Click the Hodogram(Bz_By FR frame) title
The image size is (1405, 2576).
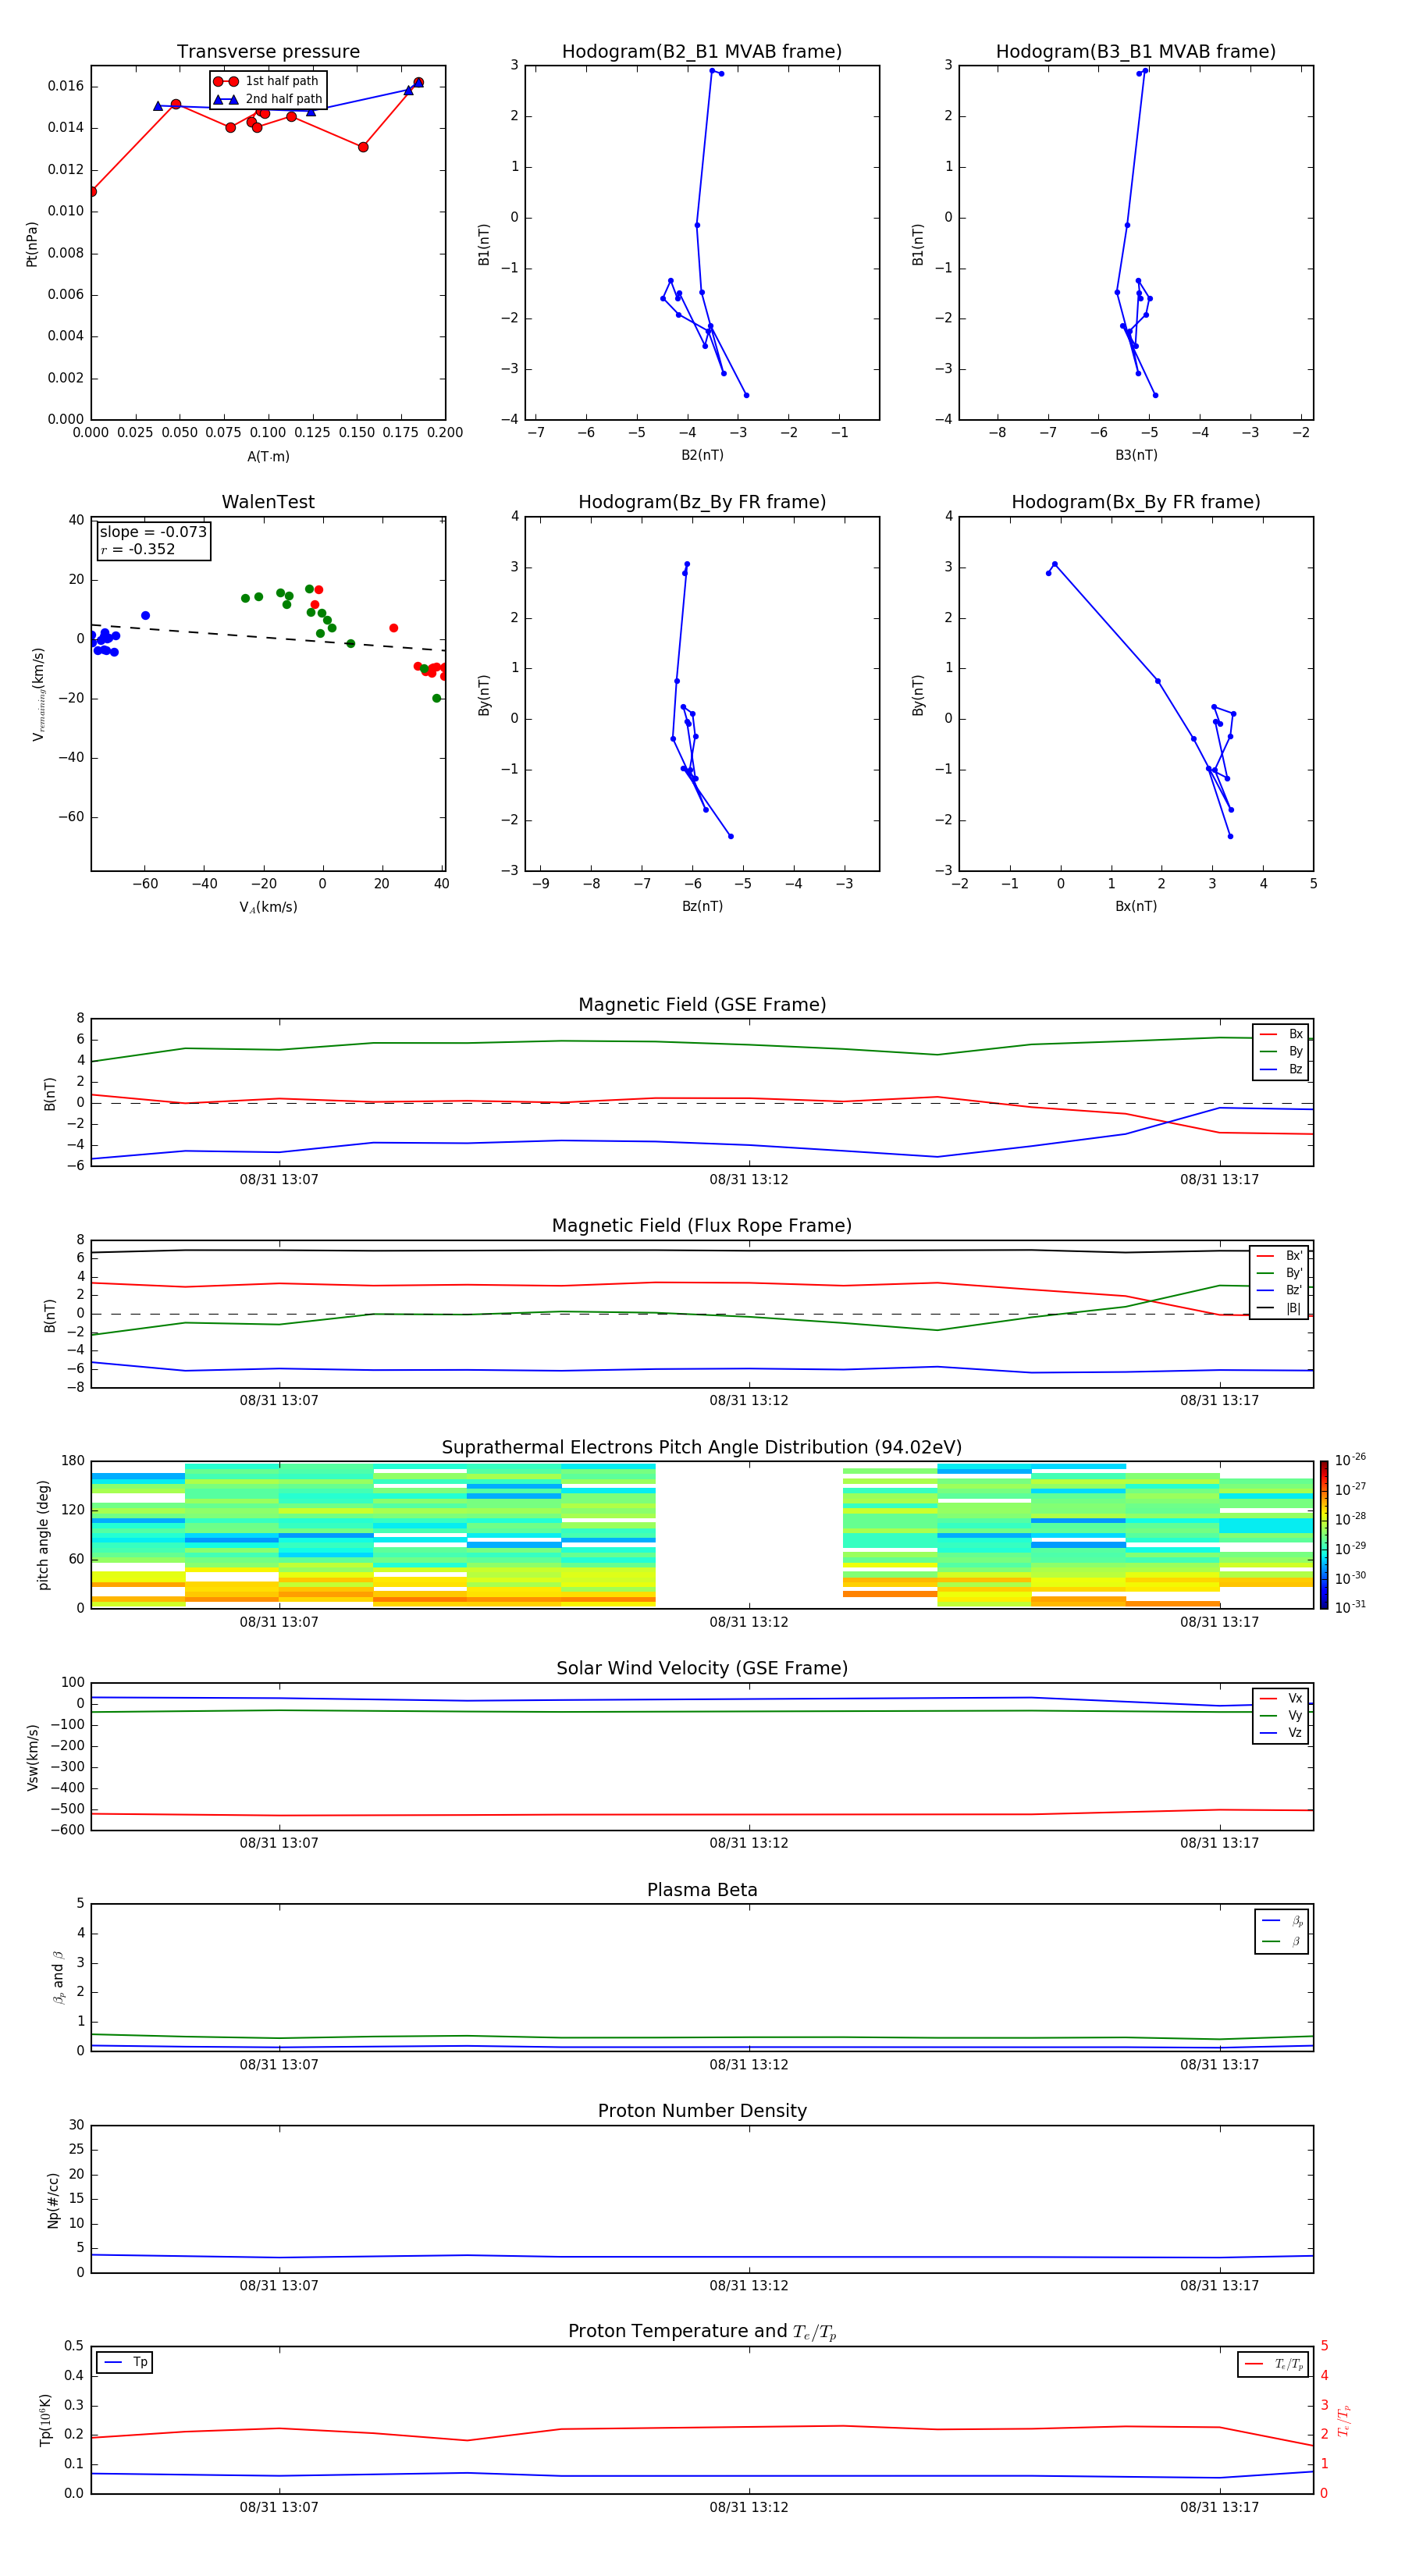[x=702, y=502]
